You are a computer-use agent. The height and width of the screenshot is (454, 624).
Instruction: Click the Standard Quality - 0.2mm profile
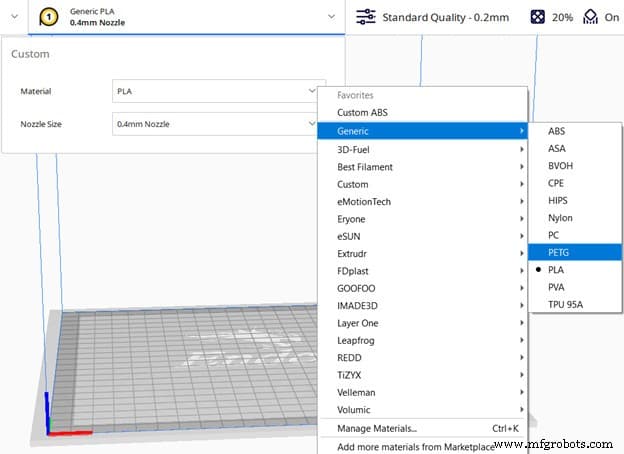point(445,18)
